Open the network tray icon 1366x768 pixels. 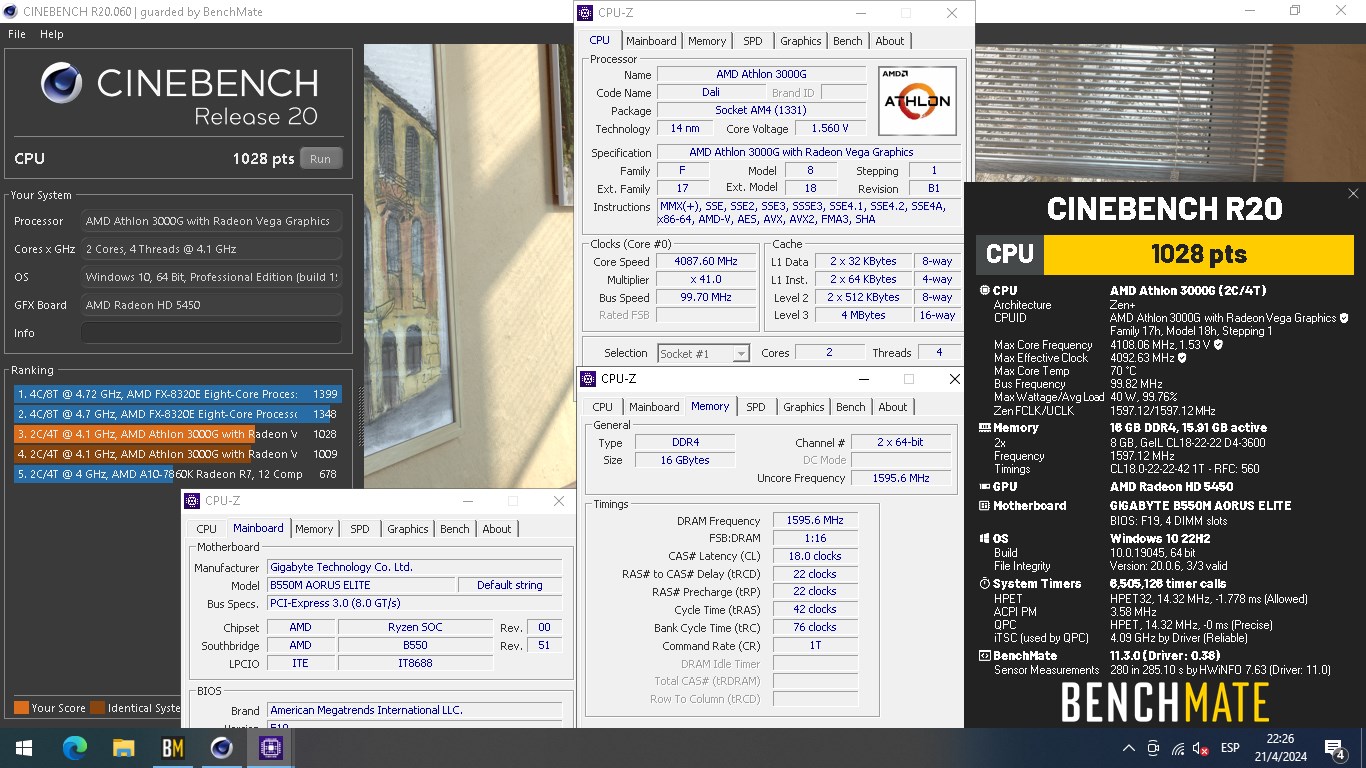pos(1178,748)
